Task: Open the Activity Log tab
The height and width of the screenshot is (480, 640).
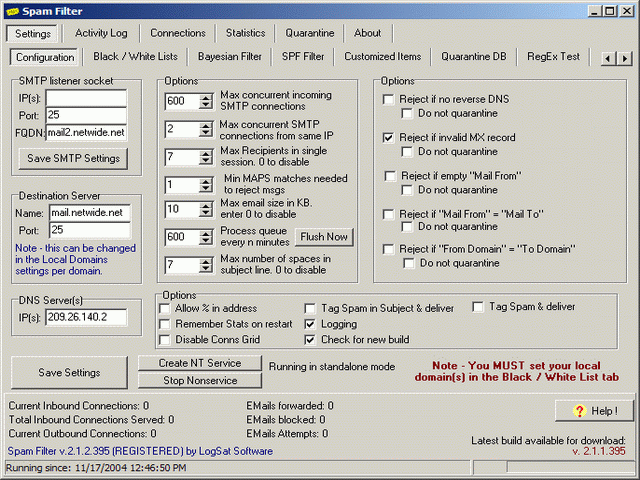Action: (101, 33)
